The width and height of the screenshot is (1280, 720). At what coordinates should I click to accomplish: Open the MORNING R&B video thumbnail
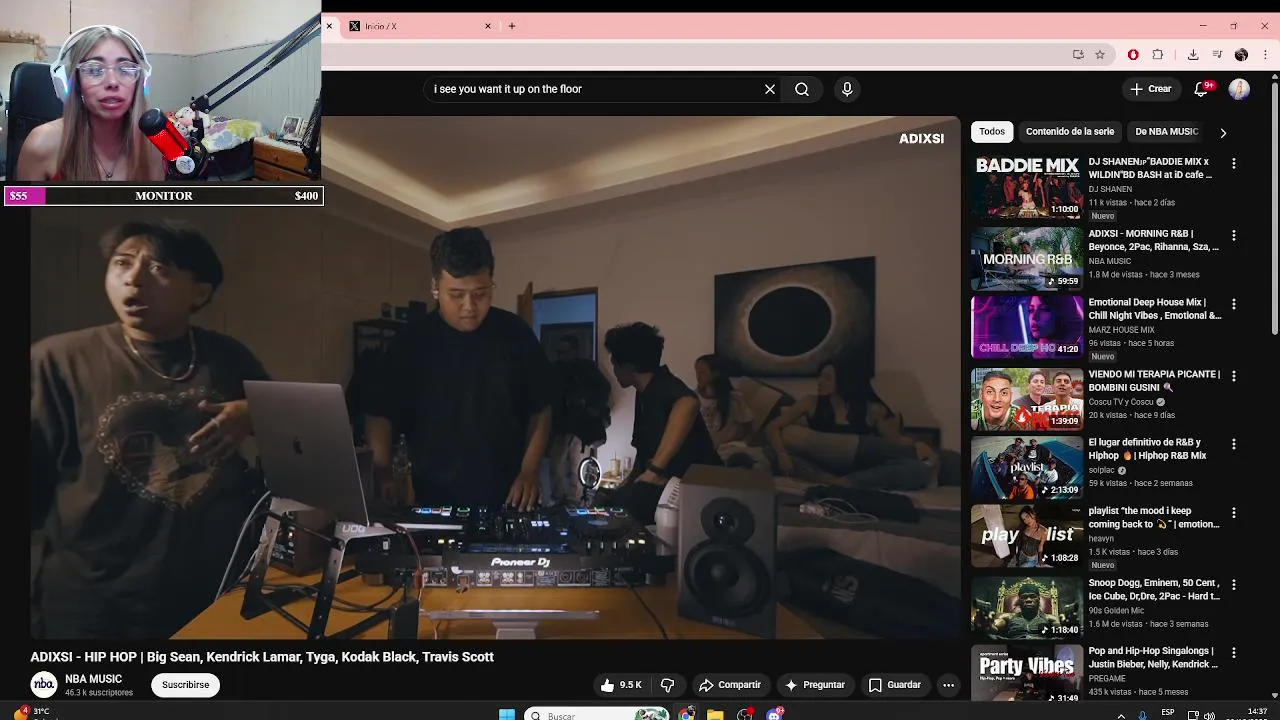1027,259
